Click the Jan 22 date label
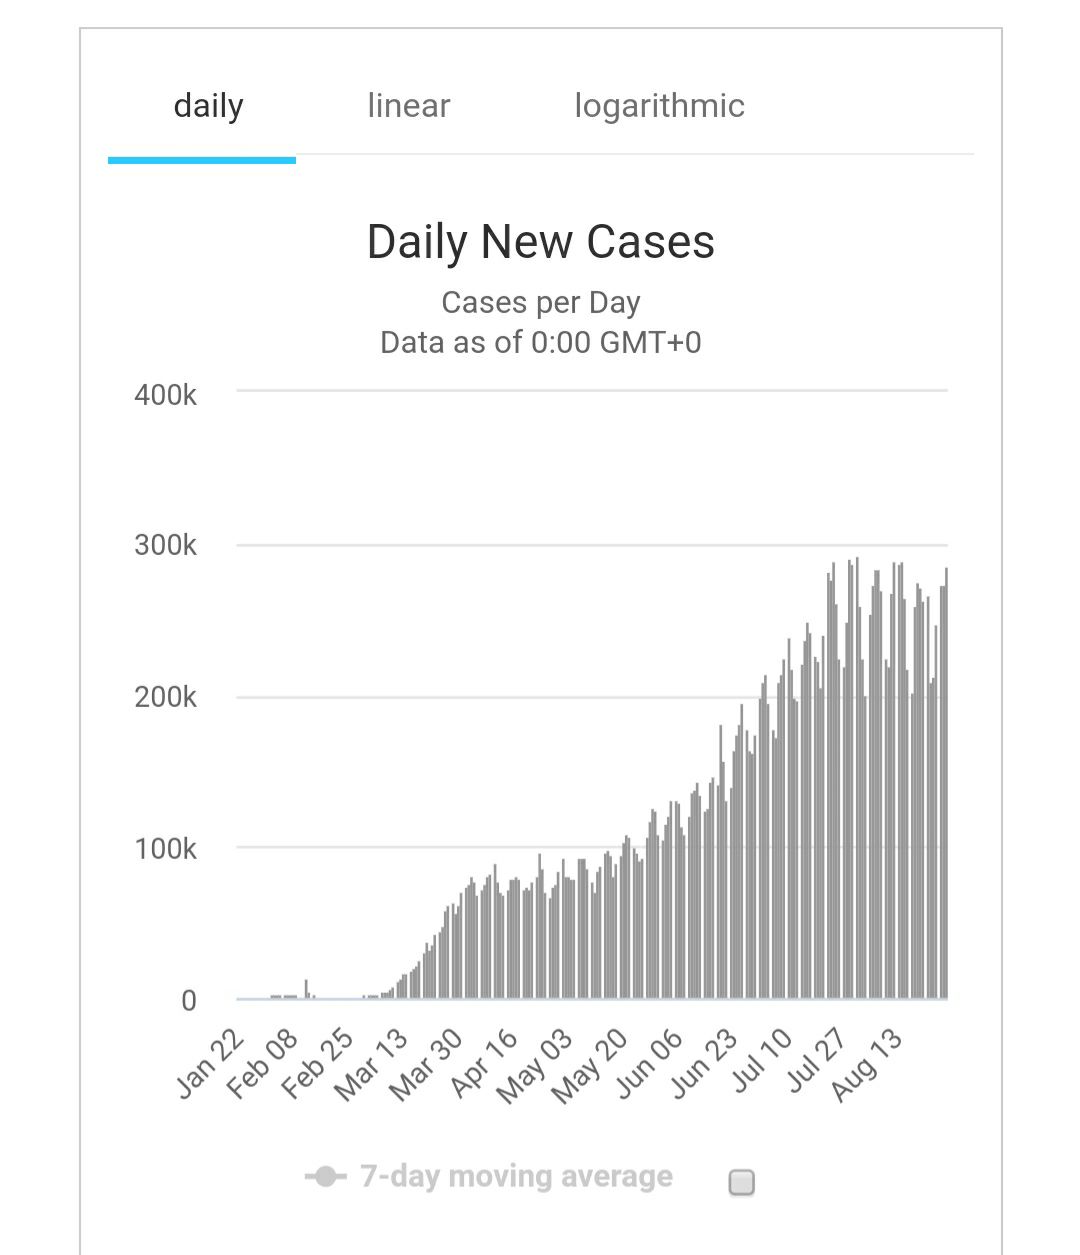 (211, 1064)
